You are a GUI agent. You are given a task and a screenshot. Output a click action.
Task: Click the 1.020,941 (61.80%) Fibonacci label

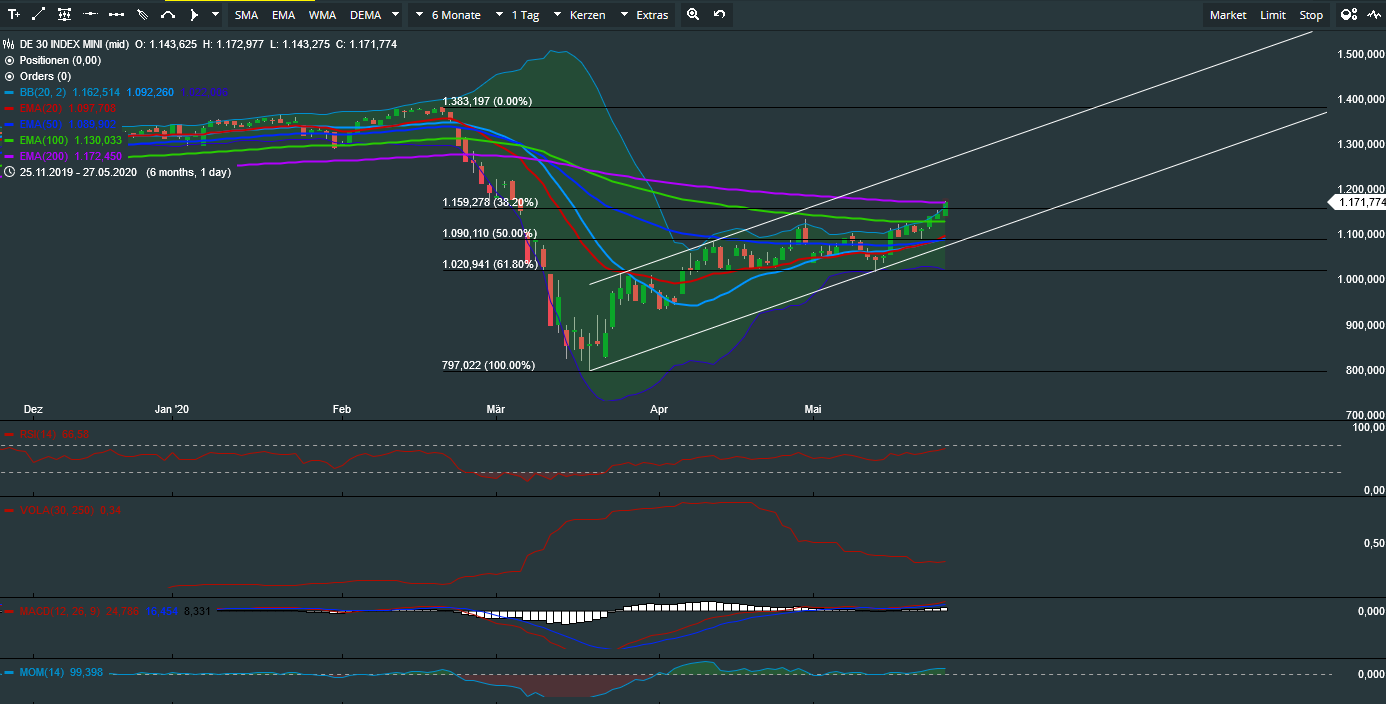pyautogui.click(x=490, y=265)
